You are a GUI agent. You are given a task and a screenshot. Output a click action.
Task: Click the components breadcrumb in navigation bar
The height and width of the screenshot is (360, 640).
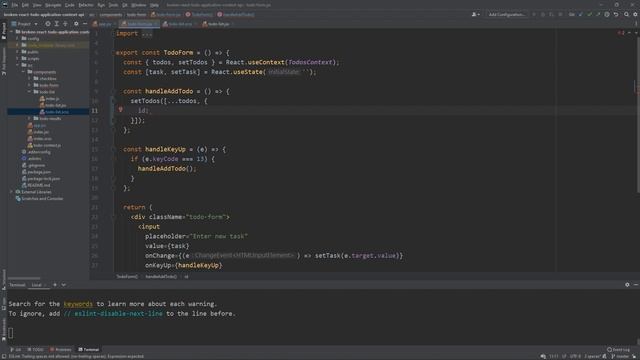pos(111,14)
